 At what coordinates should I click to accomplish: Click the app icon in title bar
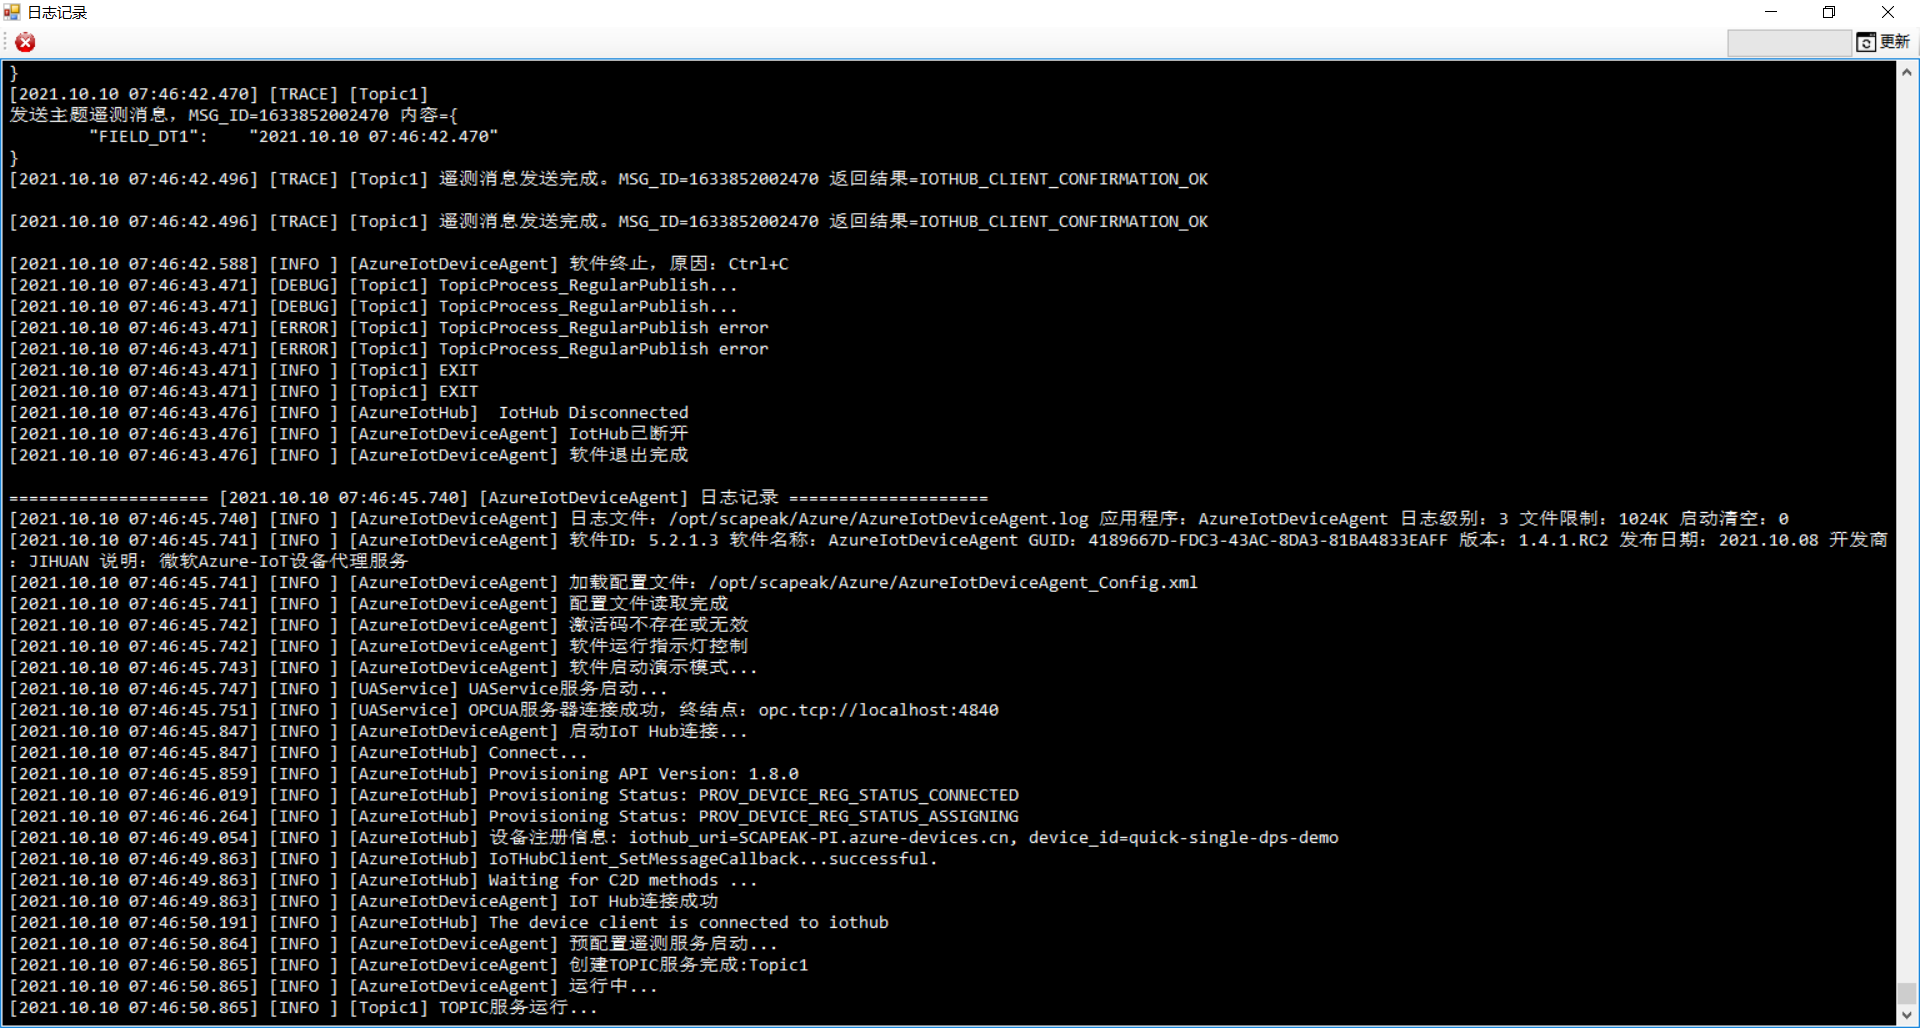12,12
